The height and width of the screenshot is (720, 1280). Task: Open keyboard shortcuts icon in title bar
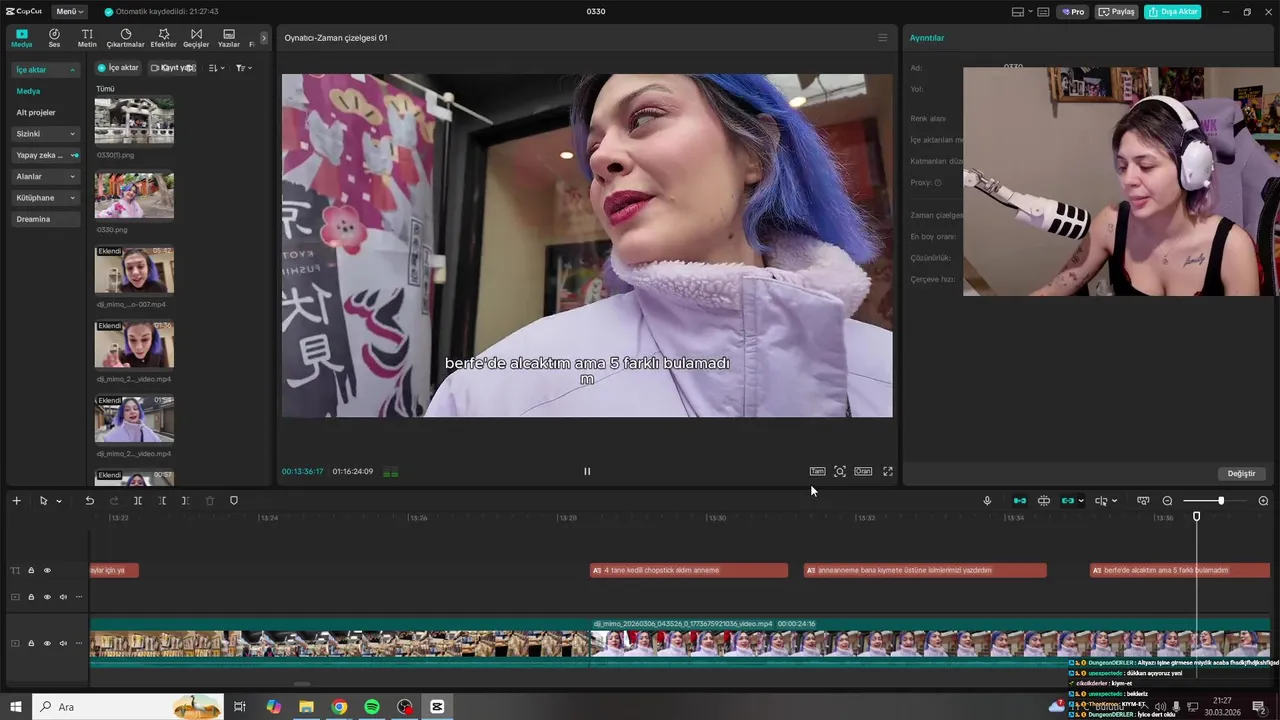(1043, 12)
